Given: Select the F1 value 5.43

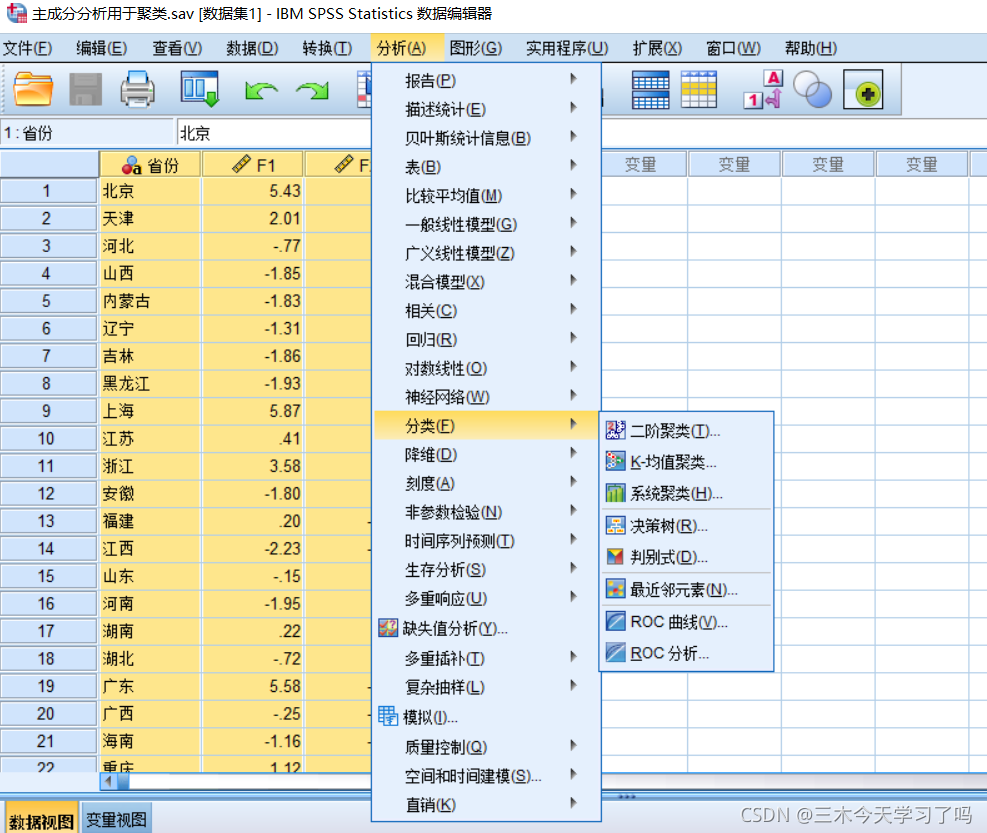Looking at the screenshot, I should pyautogui.click(x=253, y=191).
